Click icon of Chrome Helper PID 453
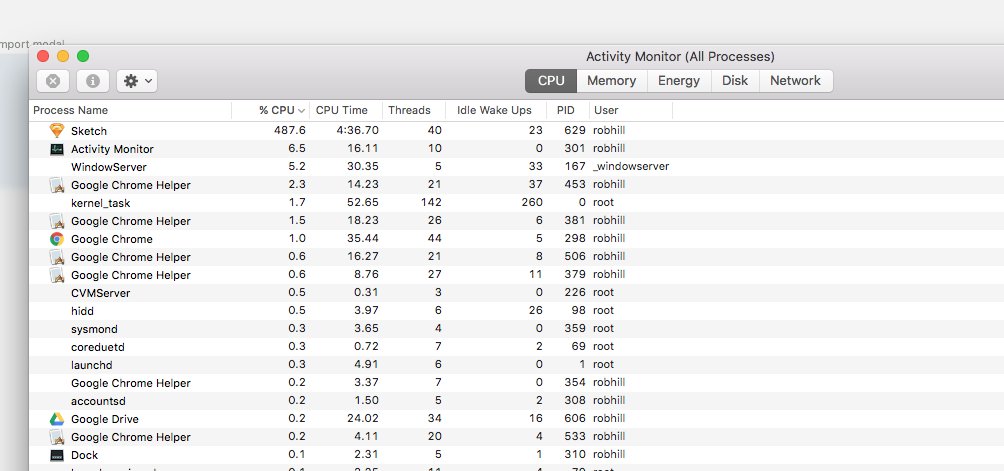This screenshot has height=471, width=1004. click(x=57, y=185)
